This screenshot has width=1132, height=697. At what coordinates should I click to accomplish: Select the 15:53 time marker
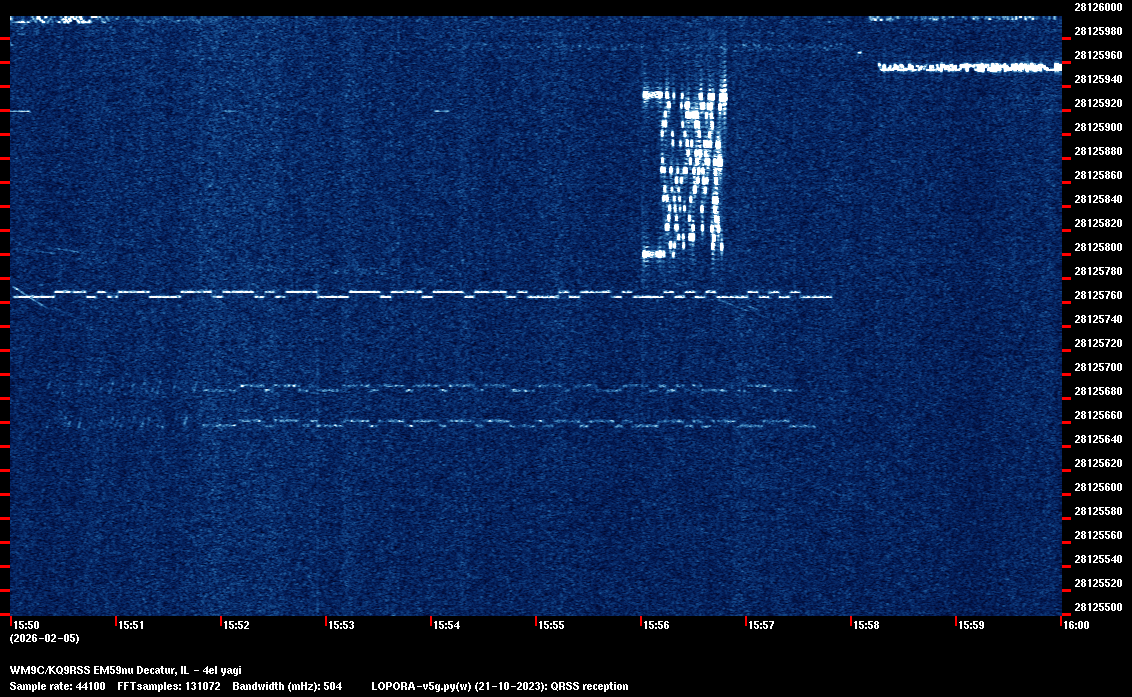pos(342,625)
